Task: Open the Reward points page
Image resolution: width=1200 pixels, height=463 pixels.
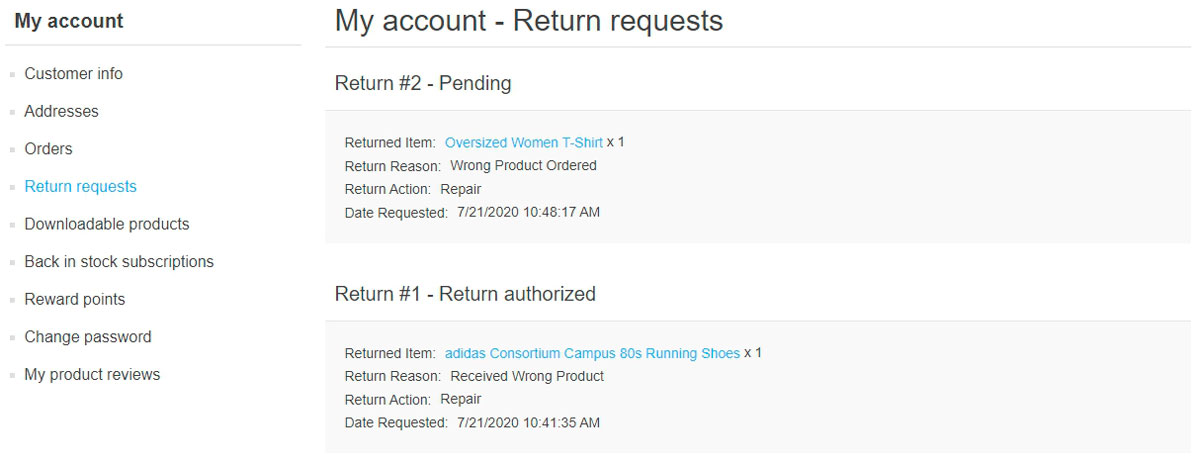Action: coord(74,299)
